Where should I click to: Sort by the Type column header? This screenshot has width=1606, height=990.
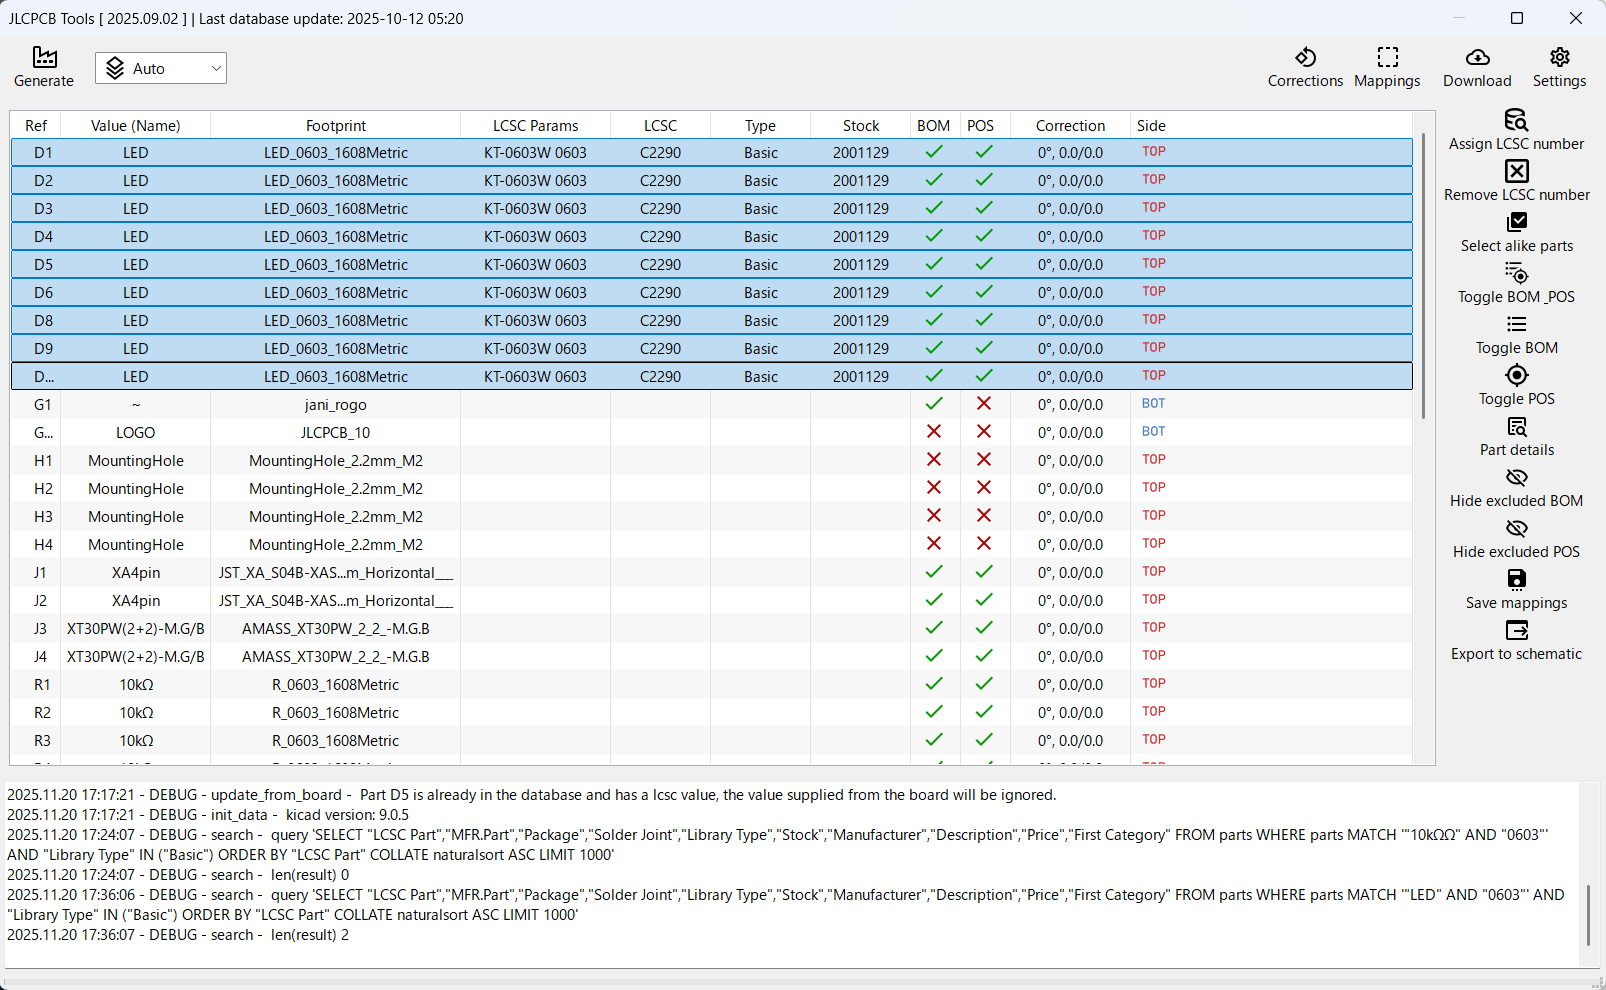761,125
